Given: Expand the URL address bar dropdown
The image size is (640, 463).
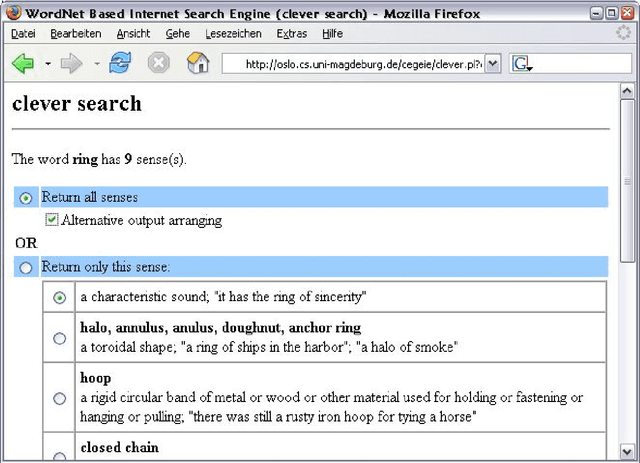Looking at the screenshot, I should click(492, 64).
